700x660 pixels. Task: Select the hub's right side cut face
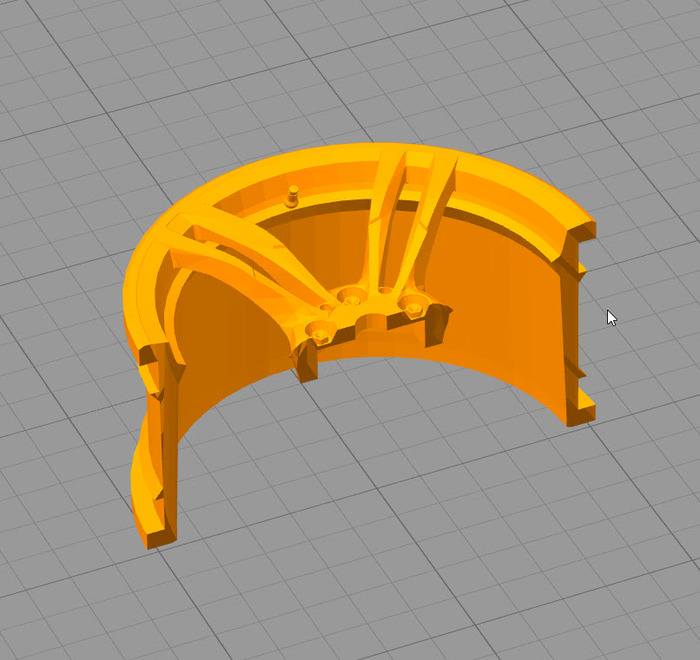point(437,326)
